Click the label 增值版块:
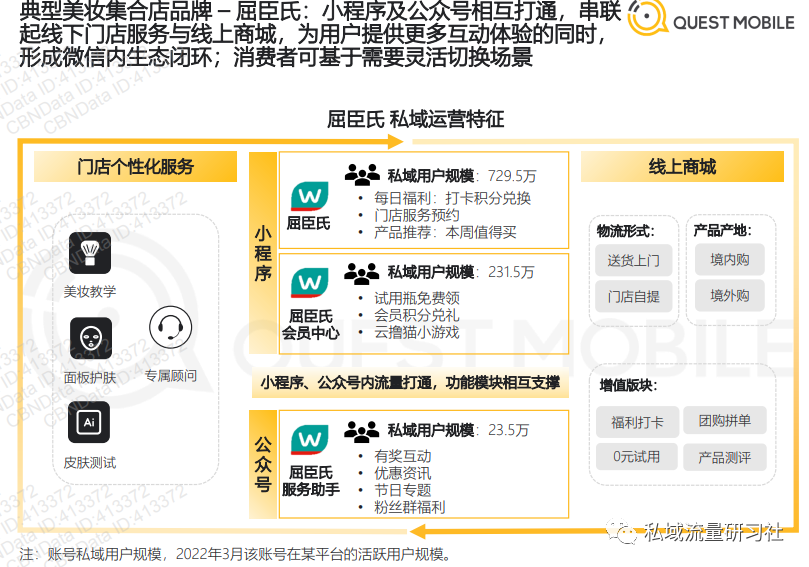 pos(628,385)
